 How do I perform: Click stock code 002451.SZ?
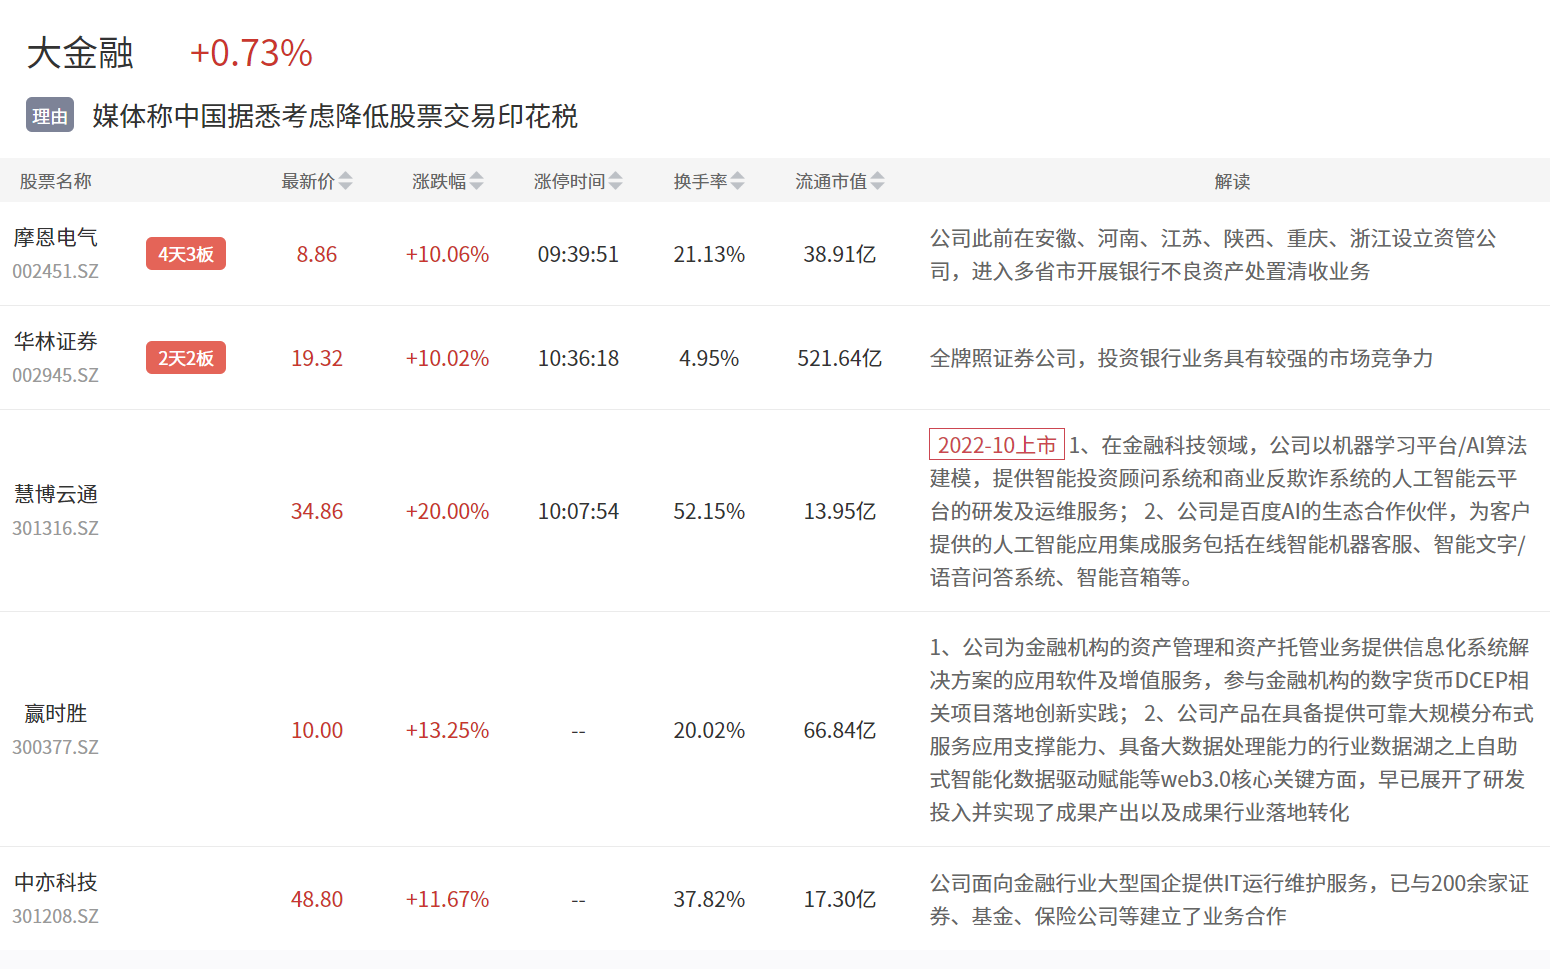56,271
